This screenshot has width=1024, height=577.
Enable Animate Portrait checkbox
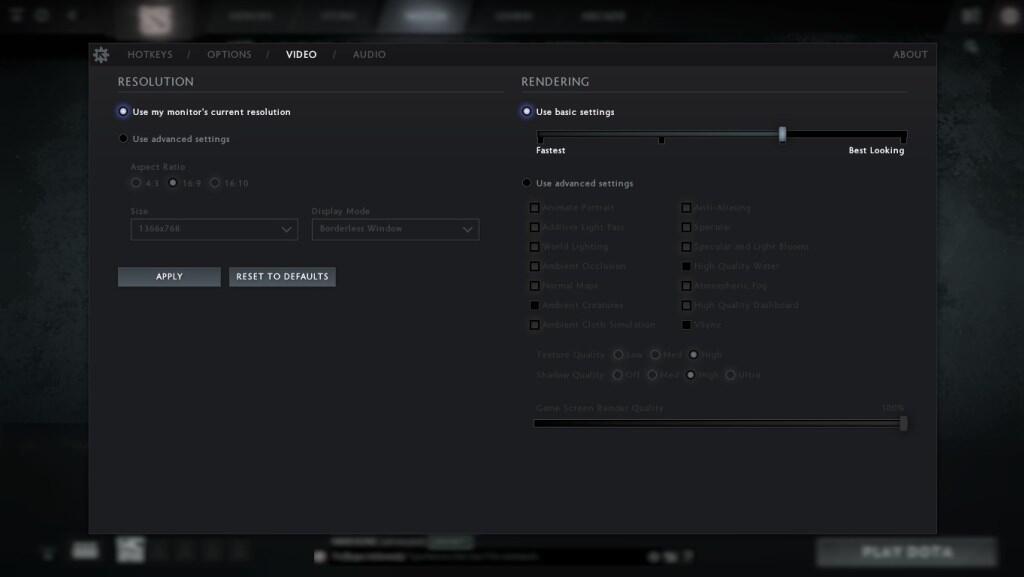534,208
